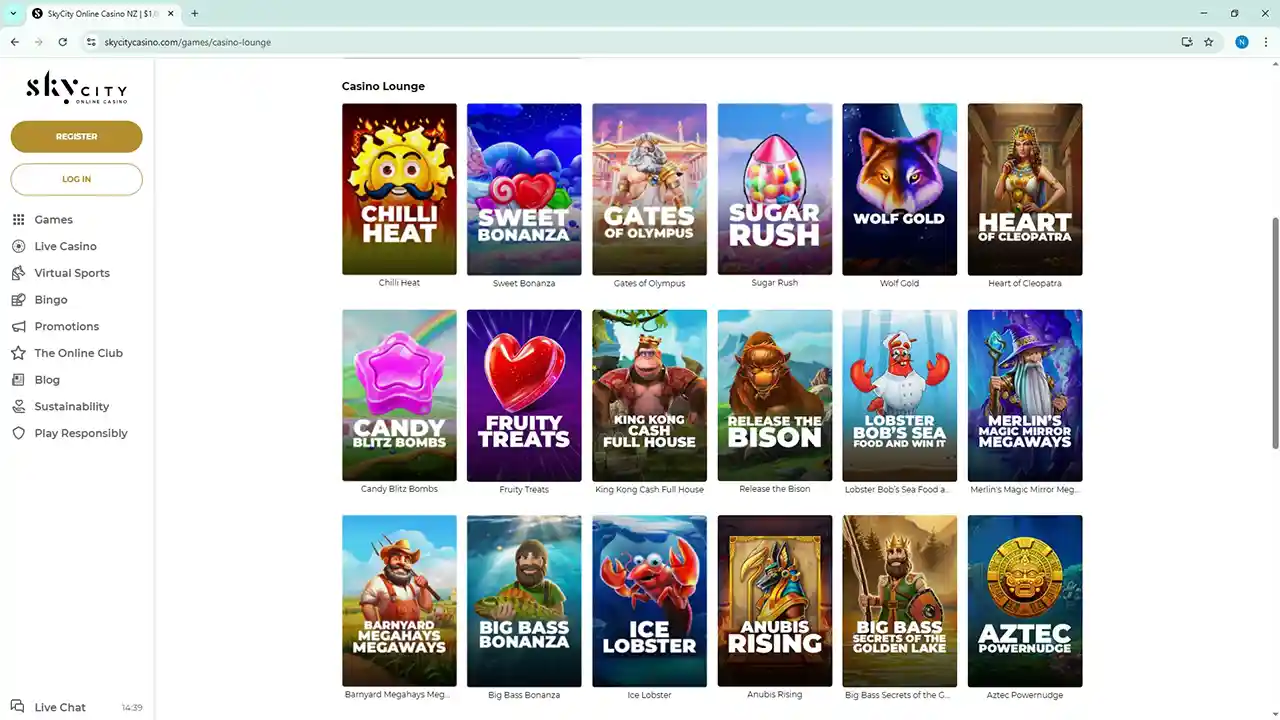The image size is (1280, 720).
Task: Expand the browser tab search dropdown
Action: coord(13,13)
